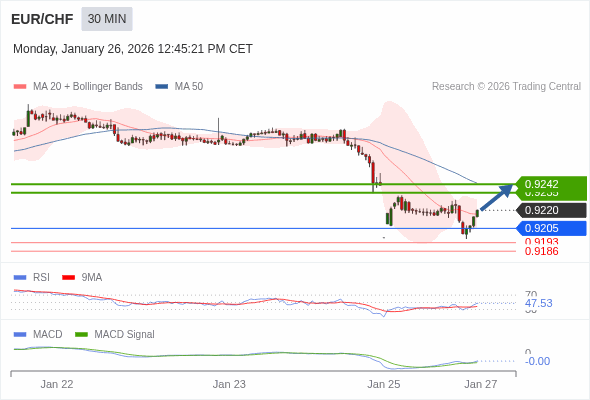Click the 9MA legend label
This screenshot has height=400, width=590.
92,277
